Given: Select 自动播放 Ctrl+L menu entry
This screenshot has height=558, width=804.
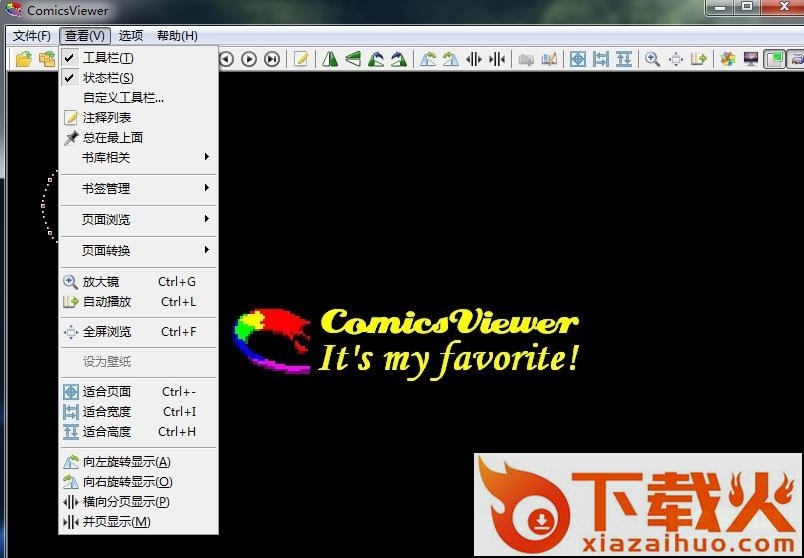Looking at the screenshot, I should (138, 302).
